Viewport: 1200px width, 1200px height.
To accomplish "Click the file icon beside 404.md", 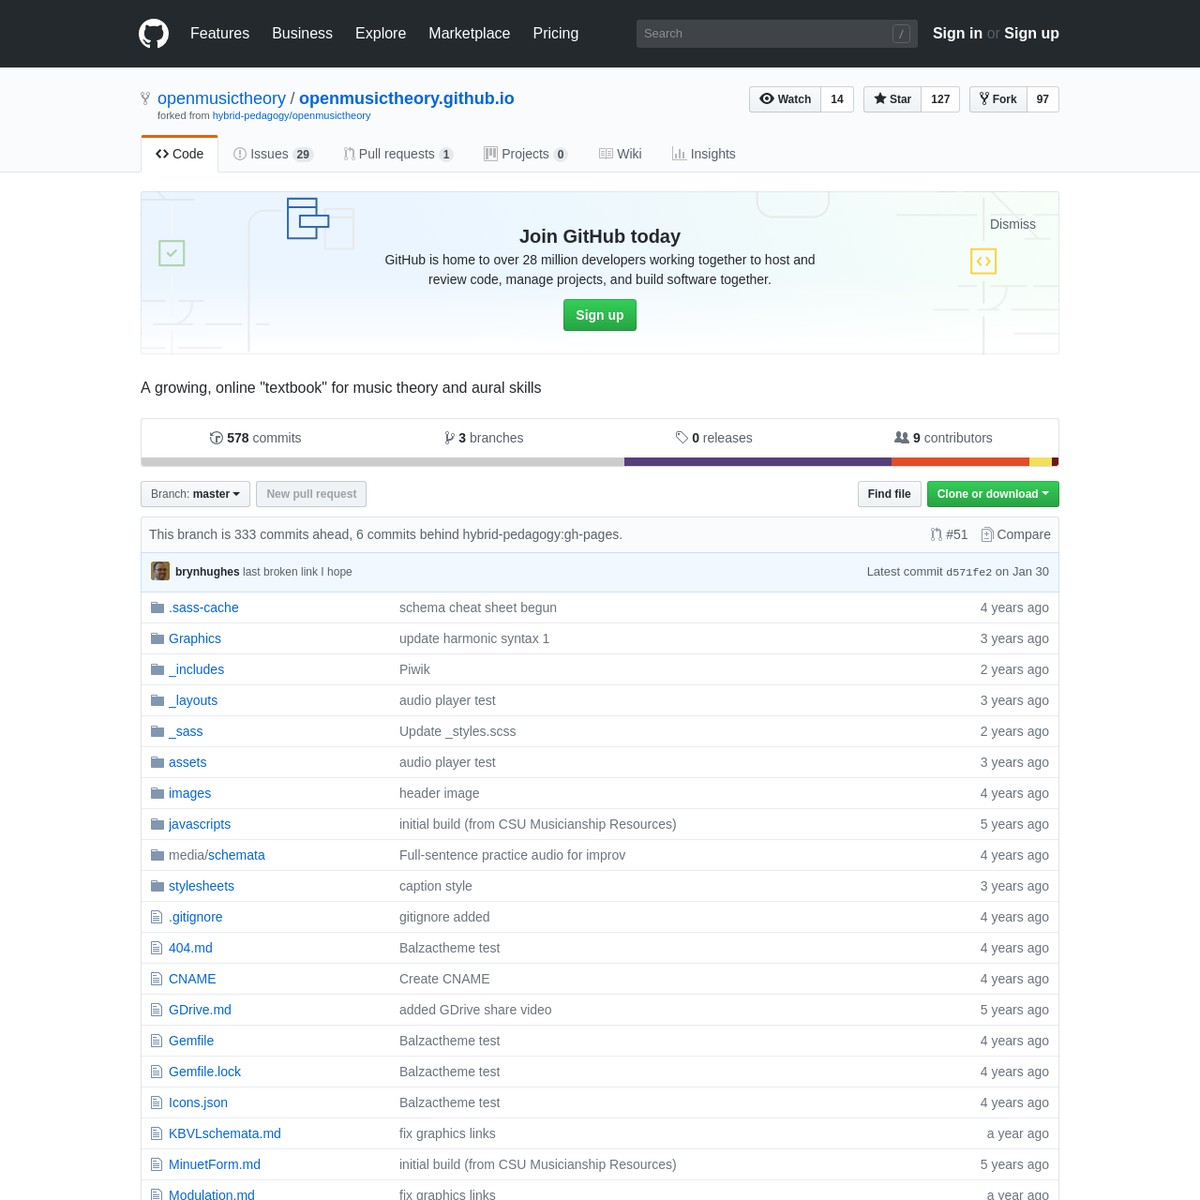I will [x=156, y=948].
